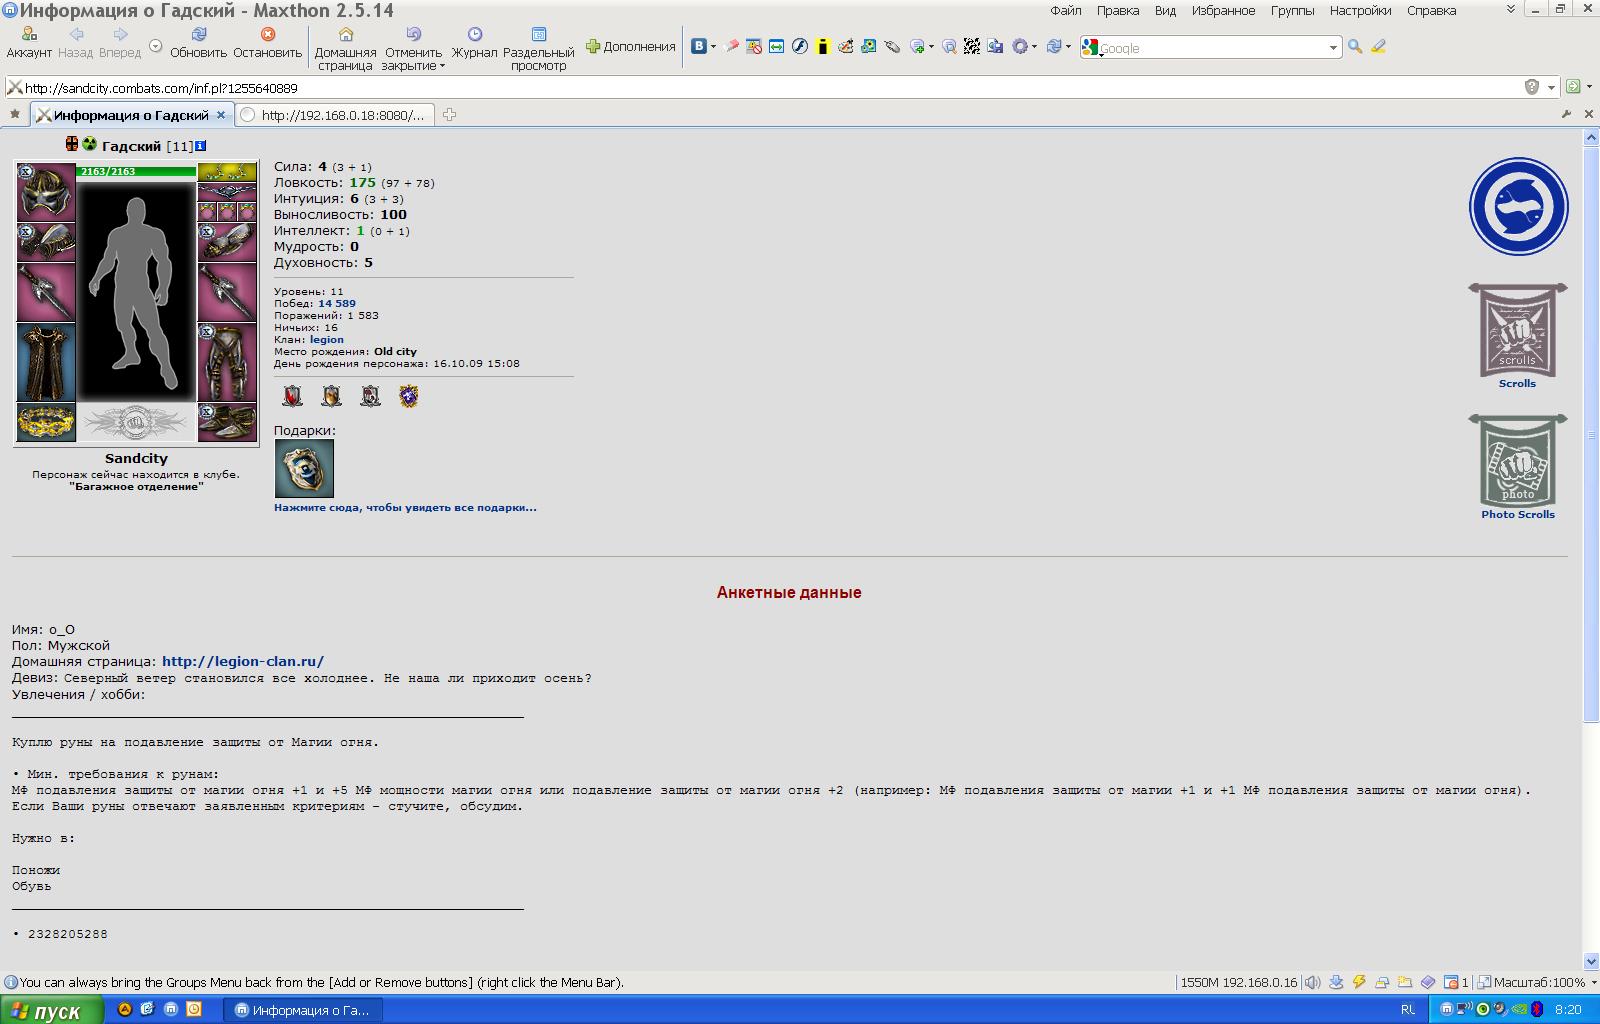This screenshot has width=1600, height=1024.
Task: Click the boots equipment item
Action: point(227,421)
